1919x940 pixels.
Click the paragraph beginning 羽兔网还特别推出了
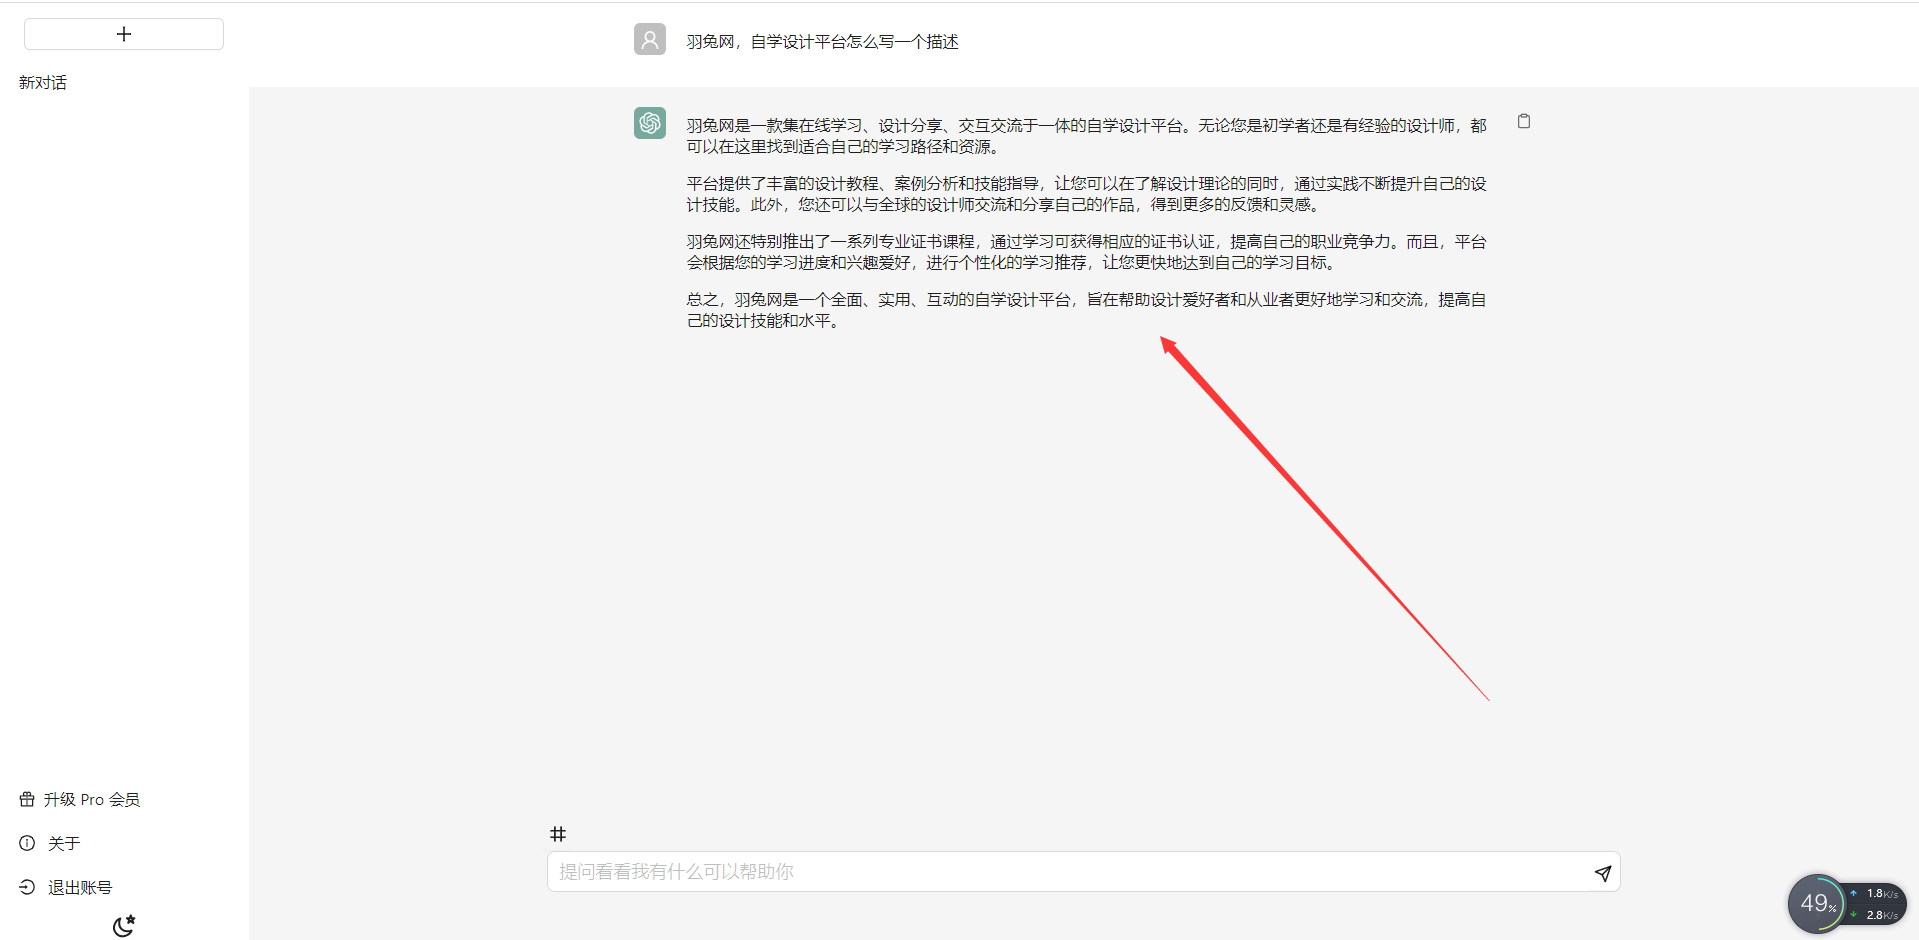pyautogui.click(x=1086, y=252)
